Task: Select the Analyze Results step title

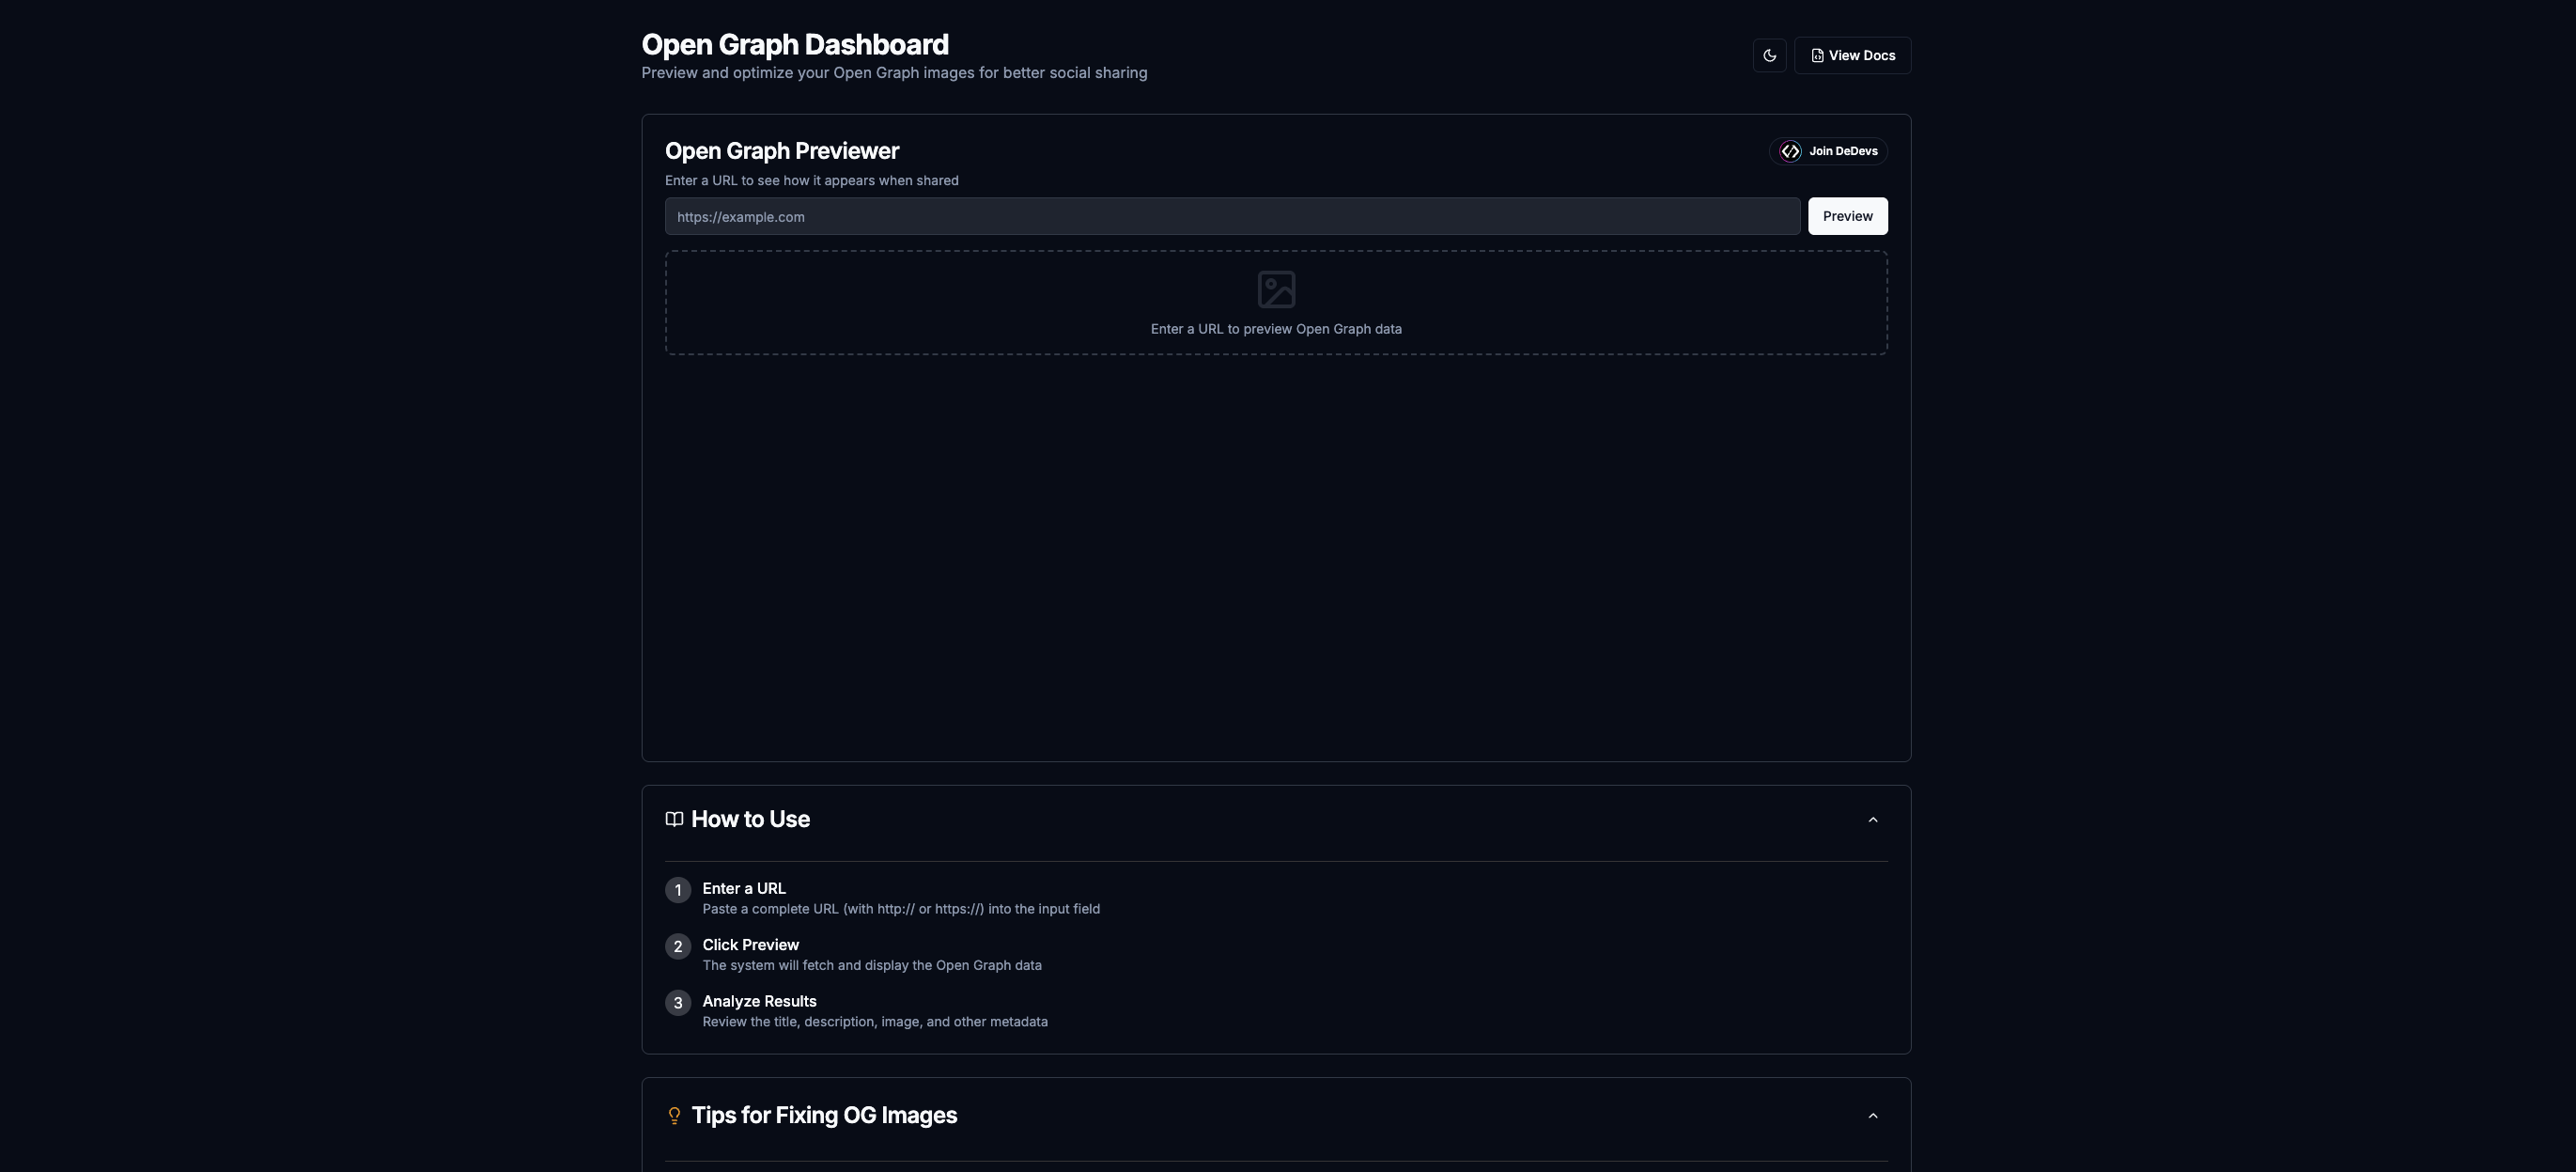Action: point(759,1001)
